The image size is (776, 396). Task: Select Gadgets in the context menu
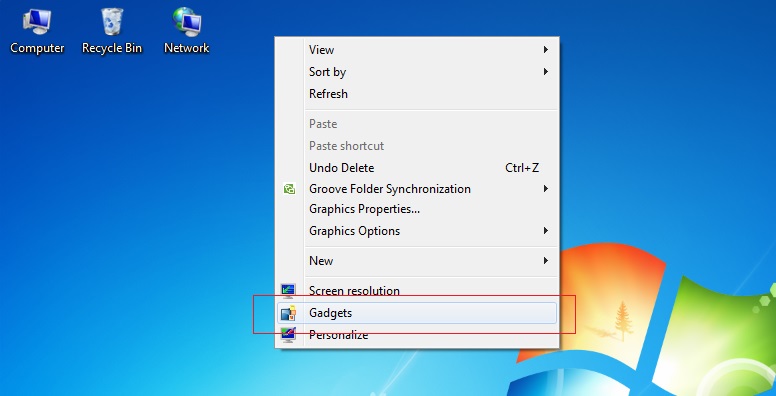417,313
